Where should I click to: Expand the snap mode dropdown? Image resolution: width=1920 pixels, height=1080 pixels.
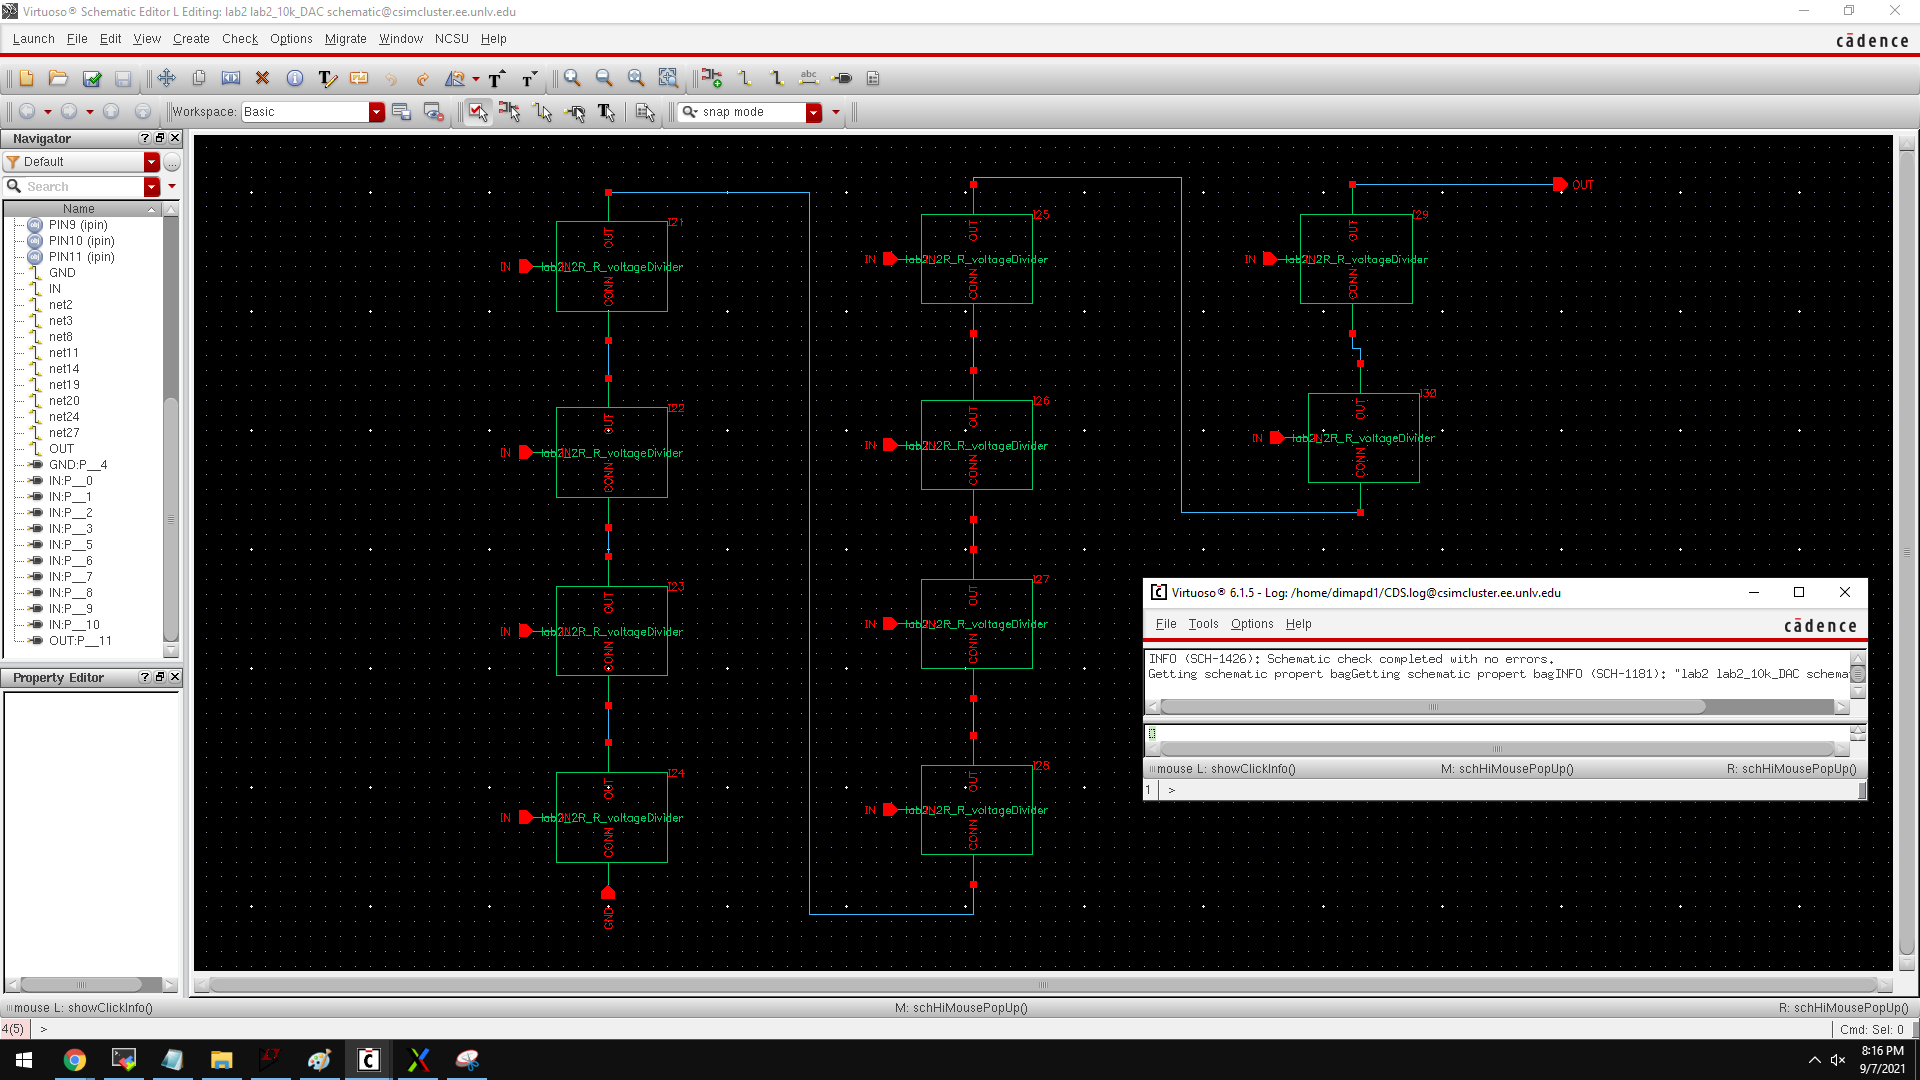(813, 112)
